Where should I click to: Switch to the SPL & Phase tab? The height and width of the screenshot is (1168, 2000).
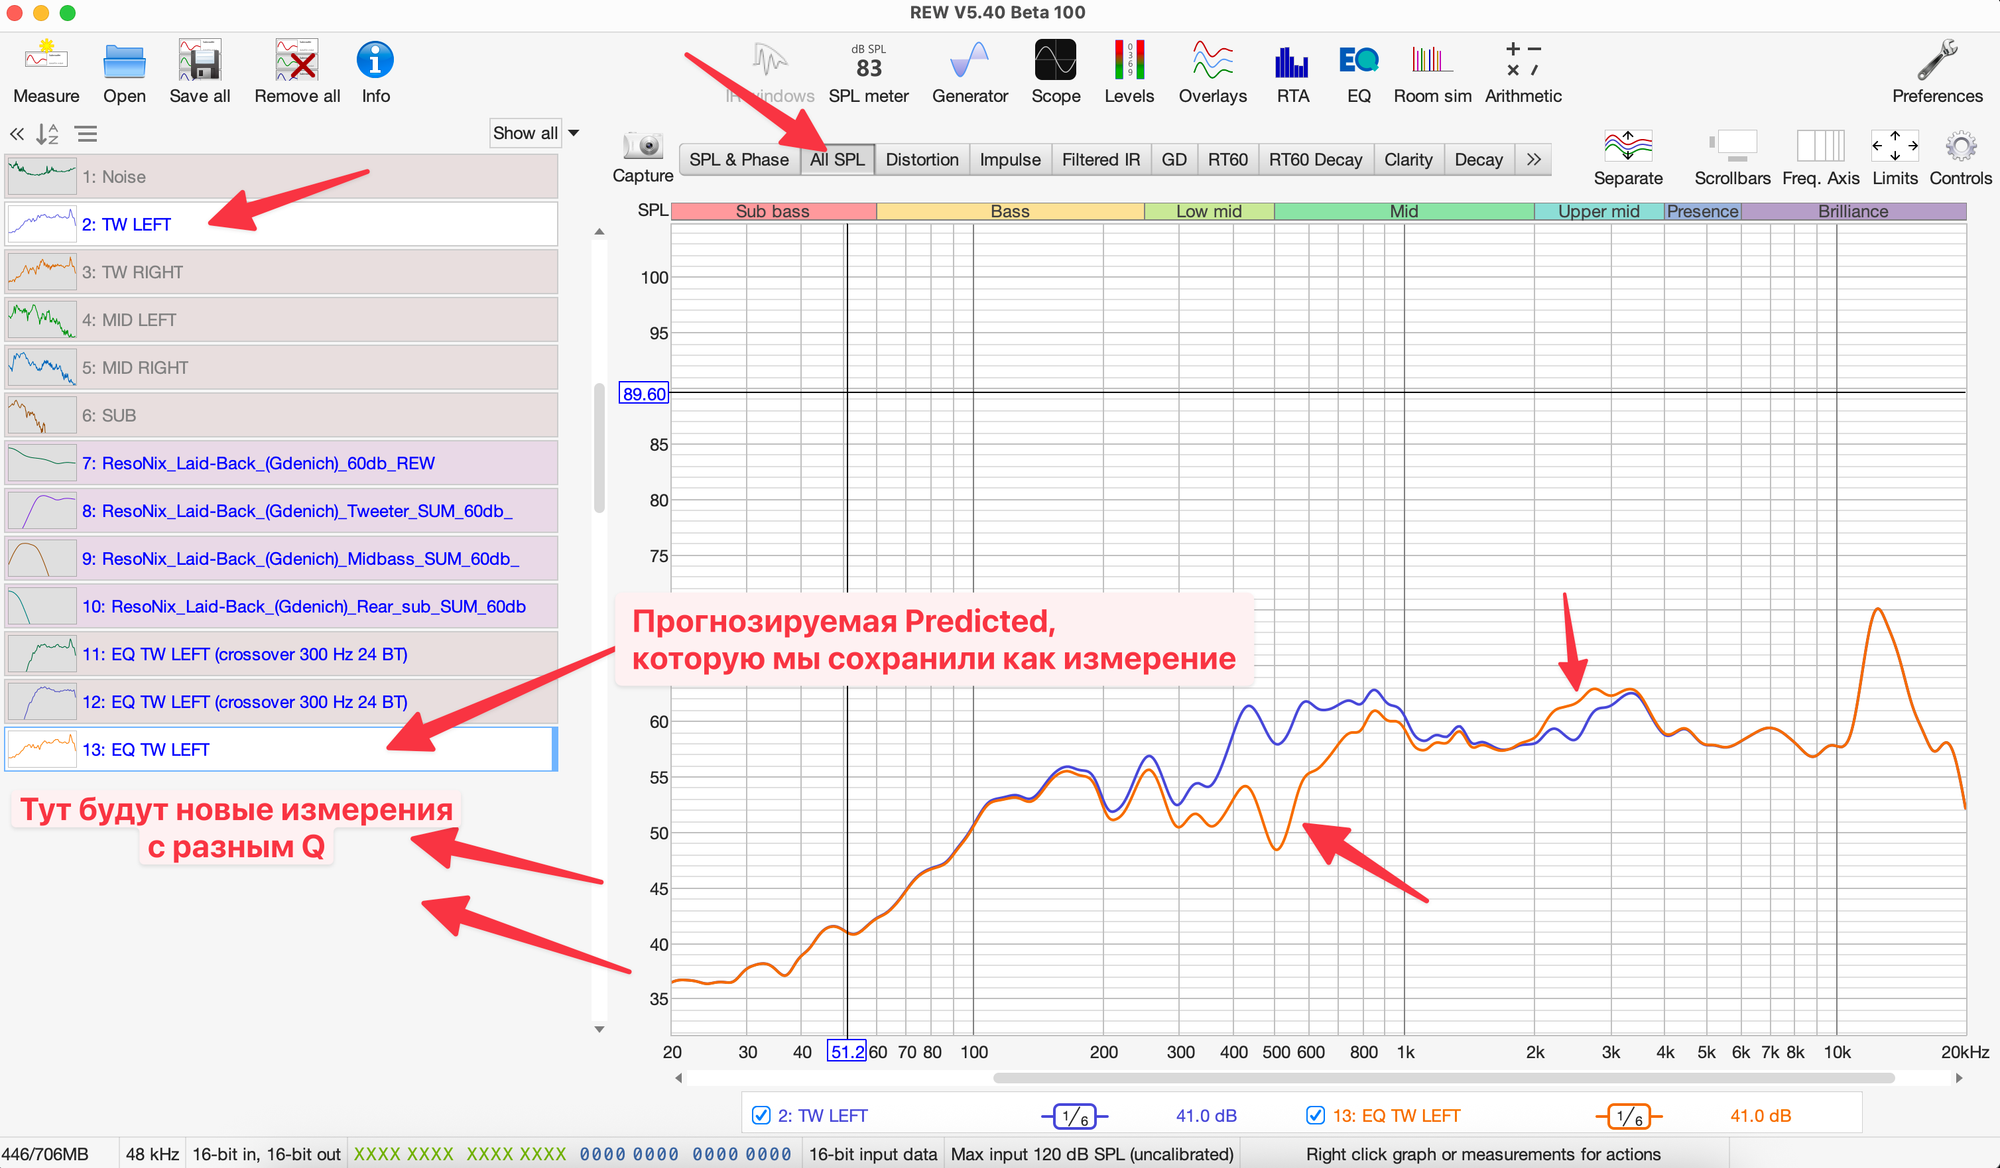coord(738,159)
